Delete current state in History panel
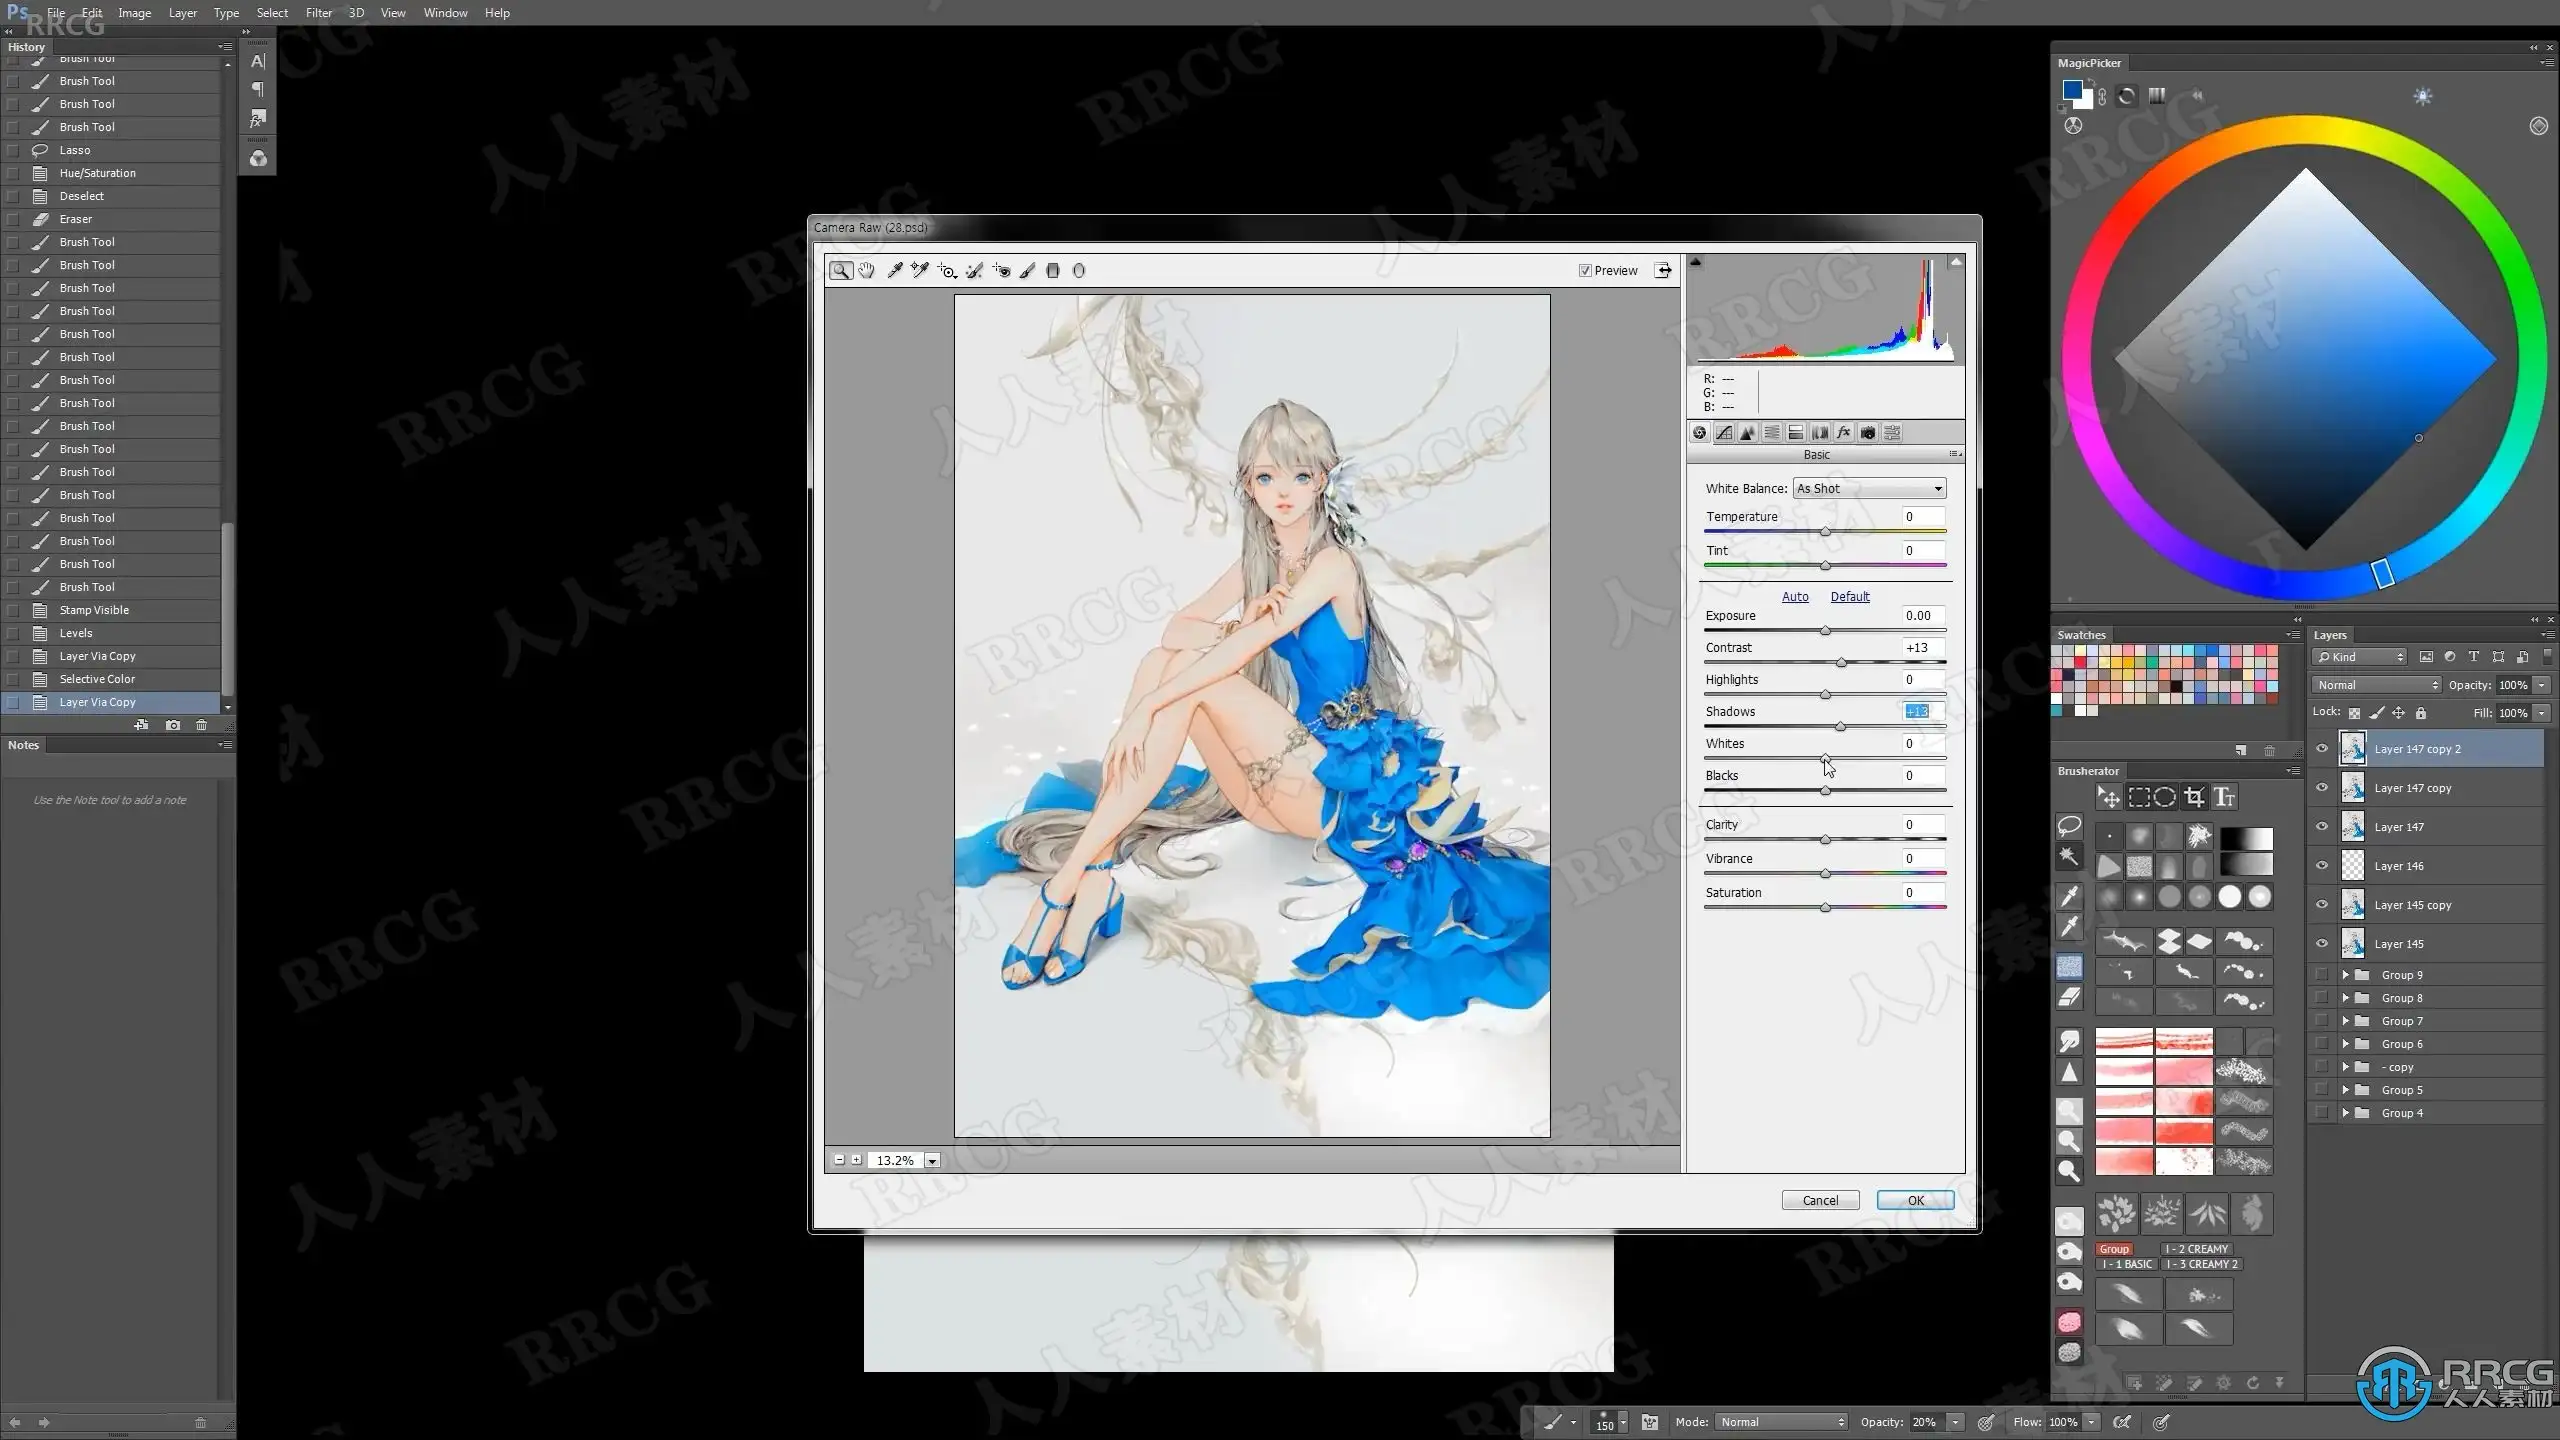Screen dimensions: 2560x1440 [201, 725]
